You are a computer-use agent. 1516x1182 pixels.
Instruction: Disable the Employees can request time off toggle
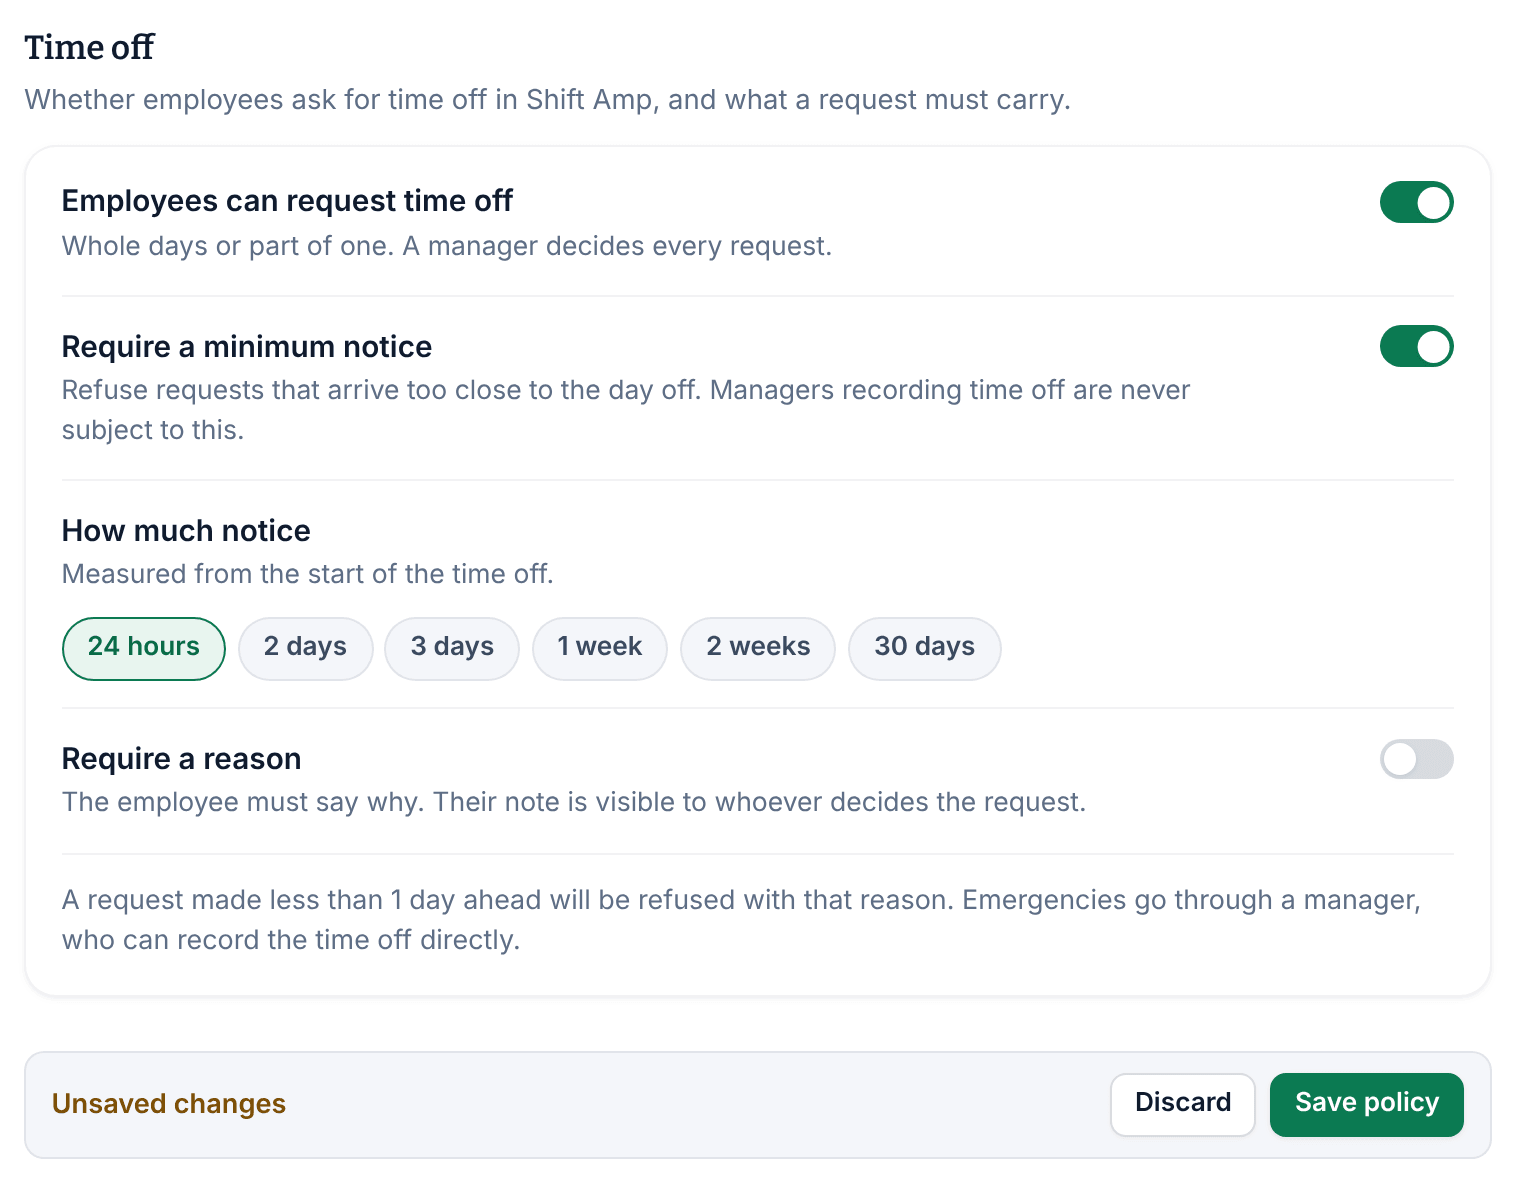[1416, 202]
